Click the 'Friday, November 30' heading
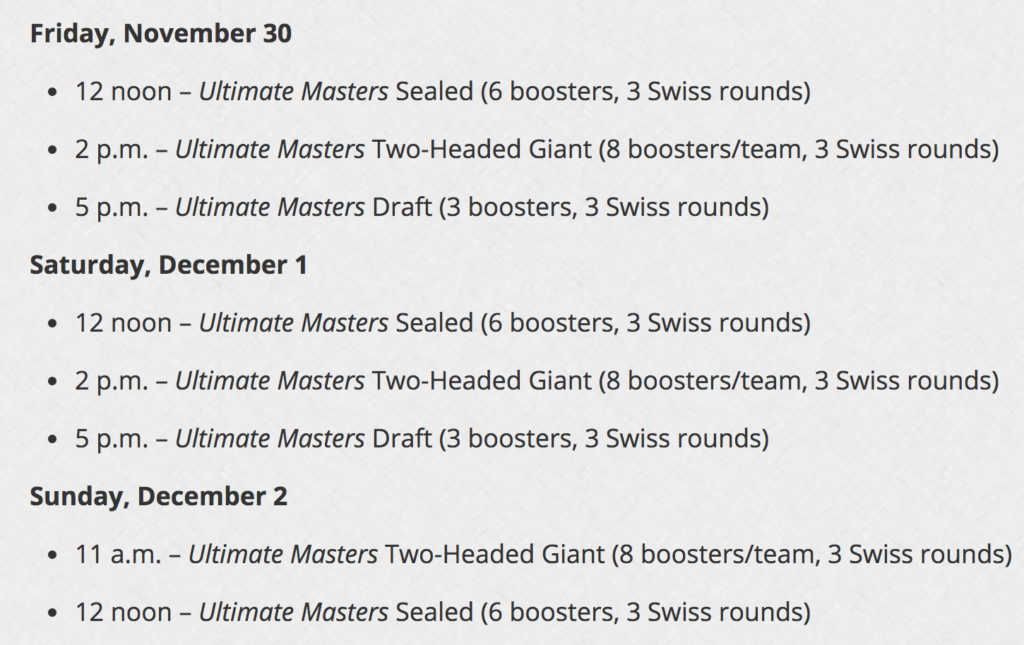This screenshot has width=1024, height=645. [x=161, y=34]
